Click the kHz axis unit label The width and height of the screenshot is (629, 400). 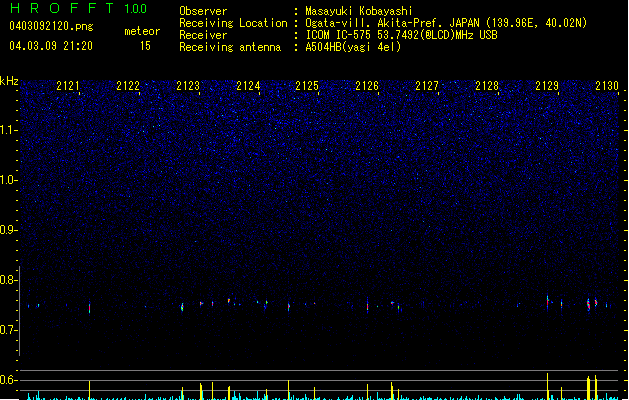9,81
